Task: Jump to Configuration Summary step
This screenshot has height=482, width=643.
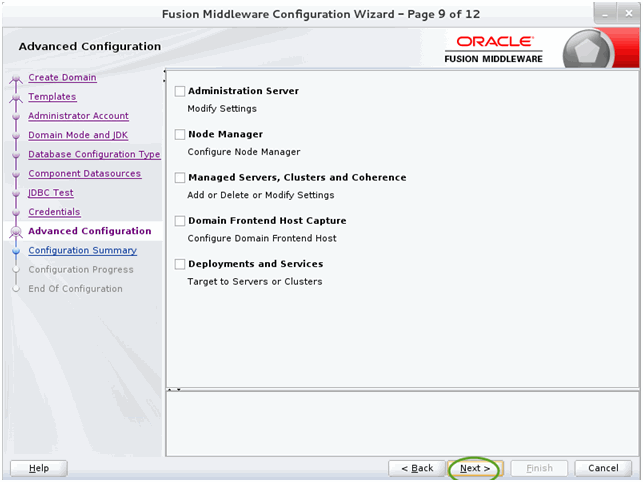Action: point(82,251)
